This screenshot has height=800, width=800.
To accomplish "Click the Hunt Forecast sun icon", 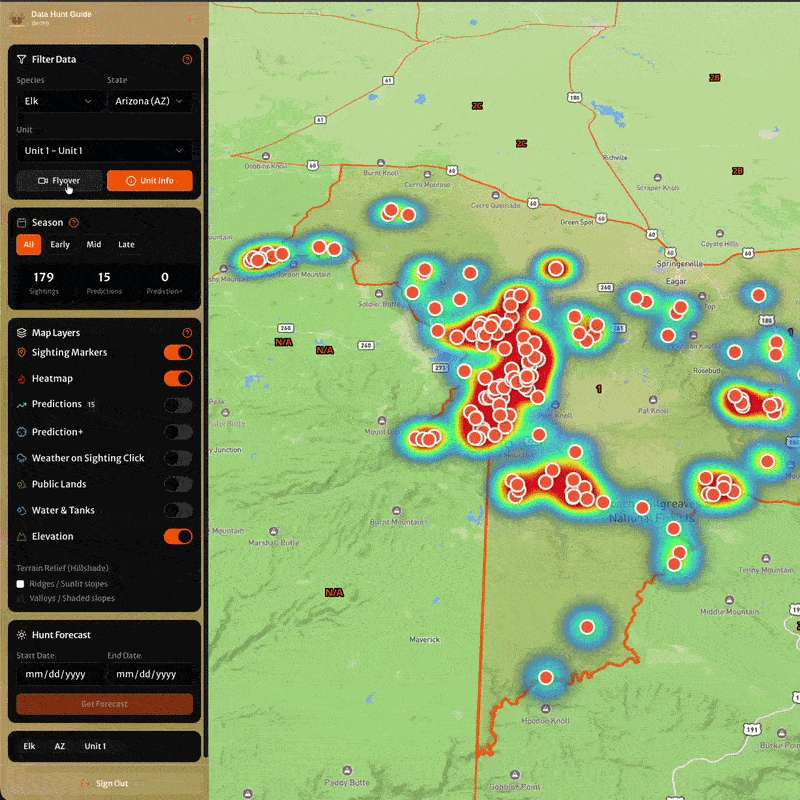I will click(x=22, y=635).
